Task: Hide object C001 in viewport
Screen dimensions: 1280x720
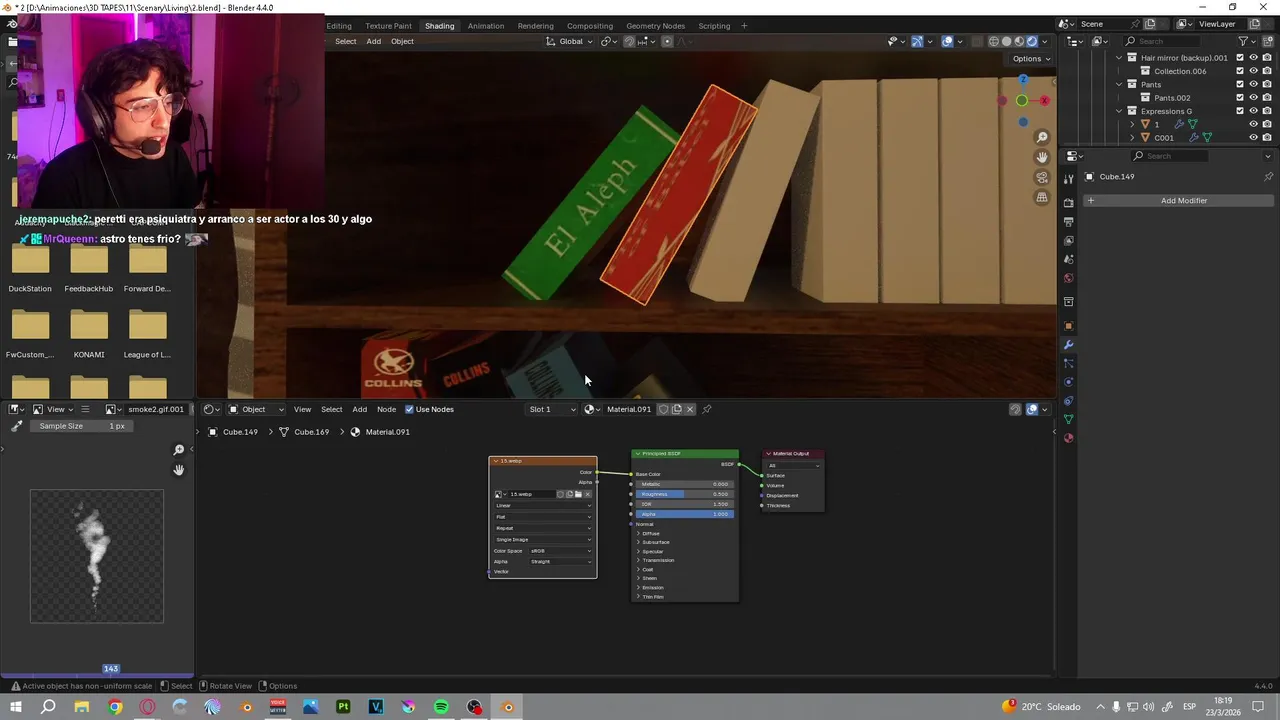Action: tap(1253, 137)
